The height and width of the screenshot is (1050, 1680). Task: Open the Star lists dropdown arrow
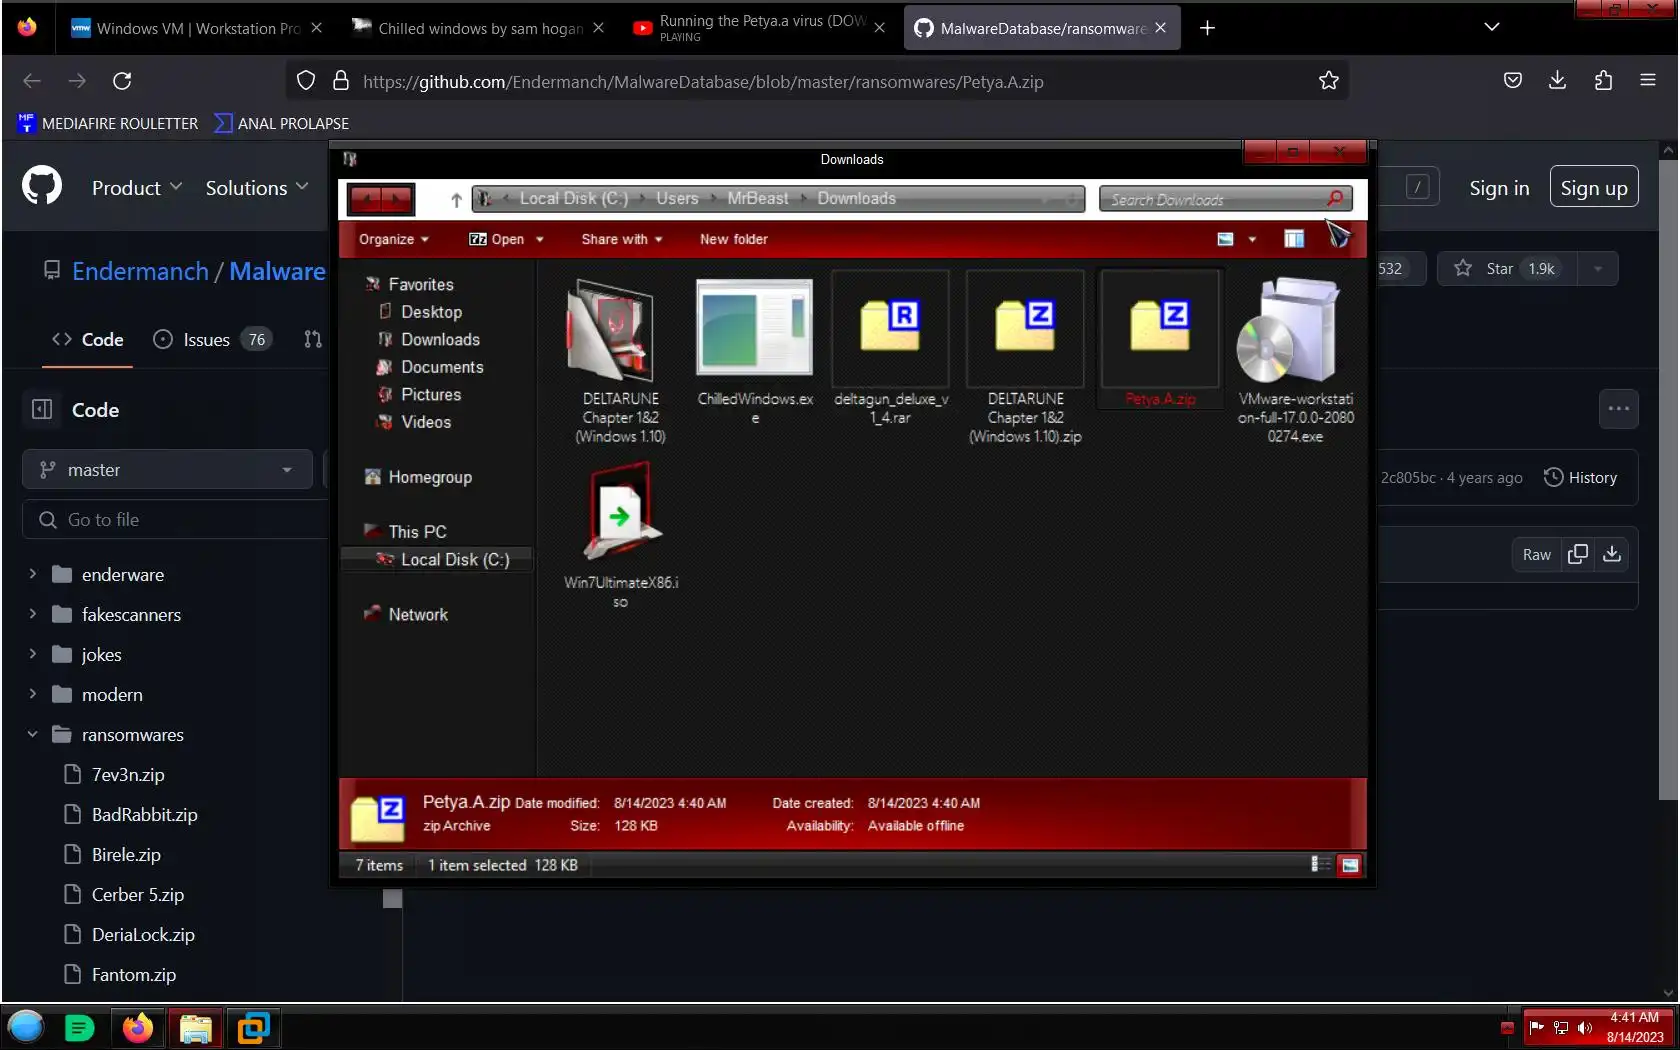pyautogui.click(x=1598, y=268)
